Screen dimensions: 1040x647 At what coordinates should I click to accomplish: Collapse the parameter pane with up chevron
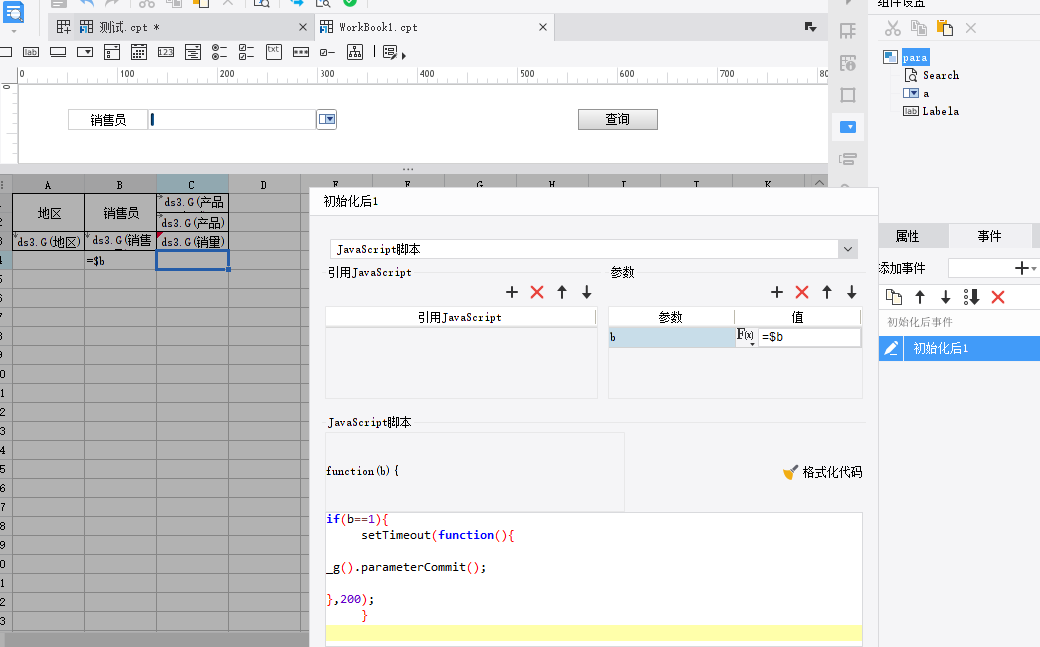click(819, 182)
